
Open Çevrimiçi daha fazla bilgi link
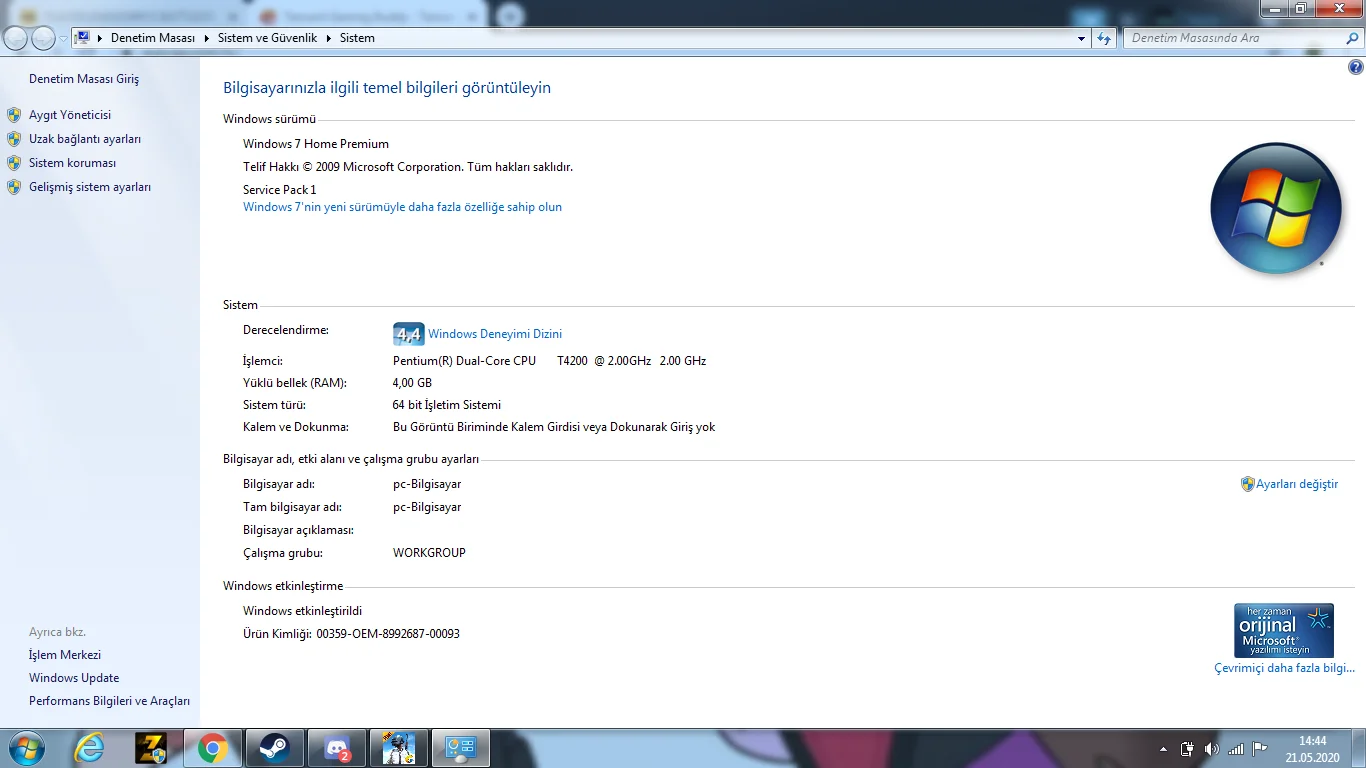[x=1284, y=668]
